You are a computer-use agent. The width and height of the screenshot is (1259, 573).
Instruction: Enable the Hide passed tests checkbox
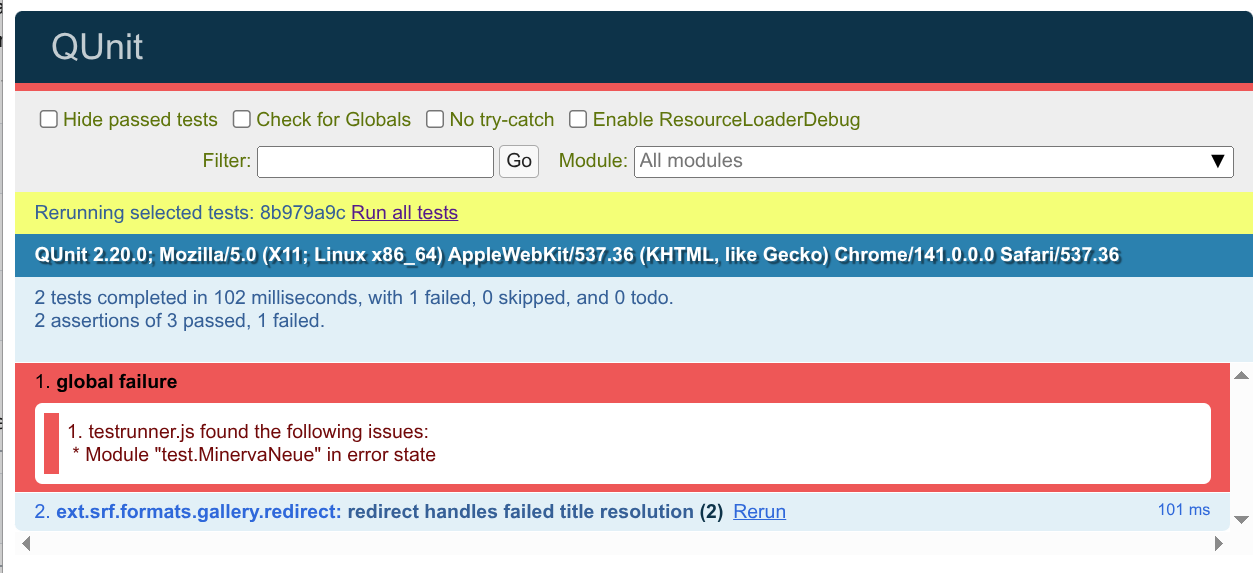(x=48, y=120)
